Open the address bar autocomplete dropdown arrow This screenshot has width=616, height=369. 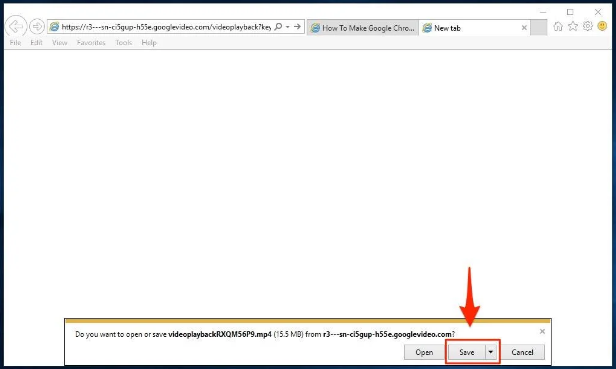click(x=288, y=27)
